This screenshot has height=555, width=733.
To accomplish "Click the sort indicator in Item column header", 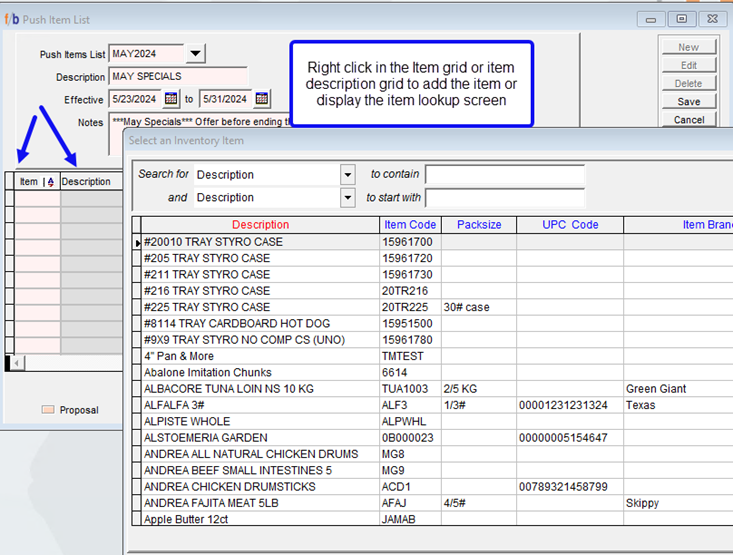I will pyautogui.click(x=51, y=182).
